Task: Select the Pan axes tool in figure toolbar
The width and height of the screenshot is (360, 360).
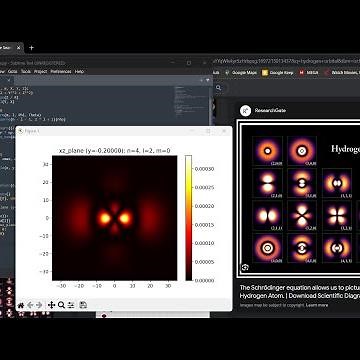Action: tap(51, 305)
